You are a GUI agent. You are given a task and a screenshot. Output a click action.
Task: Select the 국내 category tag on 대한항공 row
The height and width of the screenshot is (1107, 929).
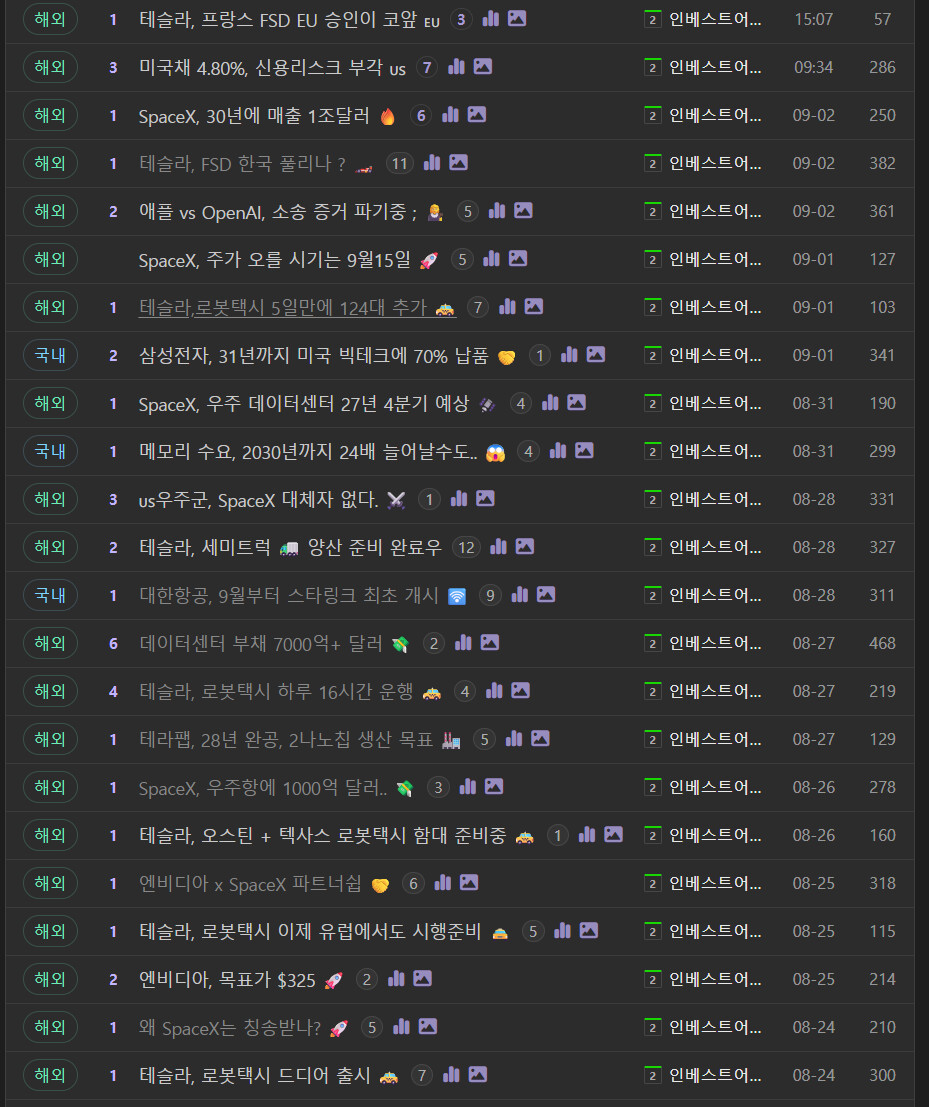click(x=50, y=595)
